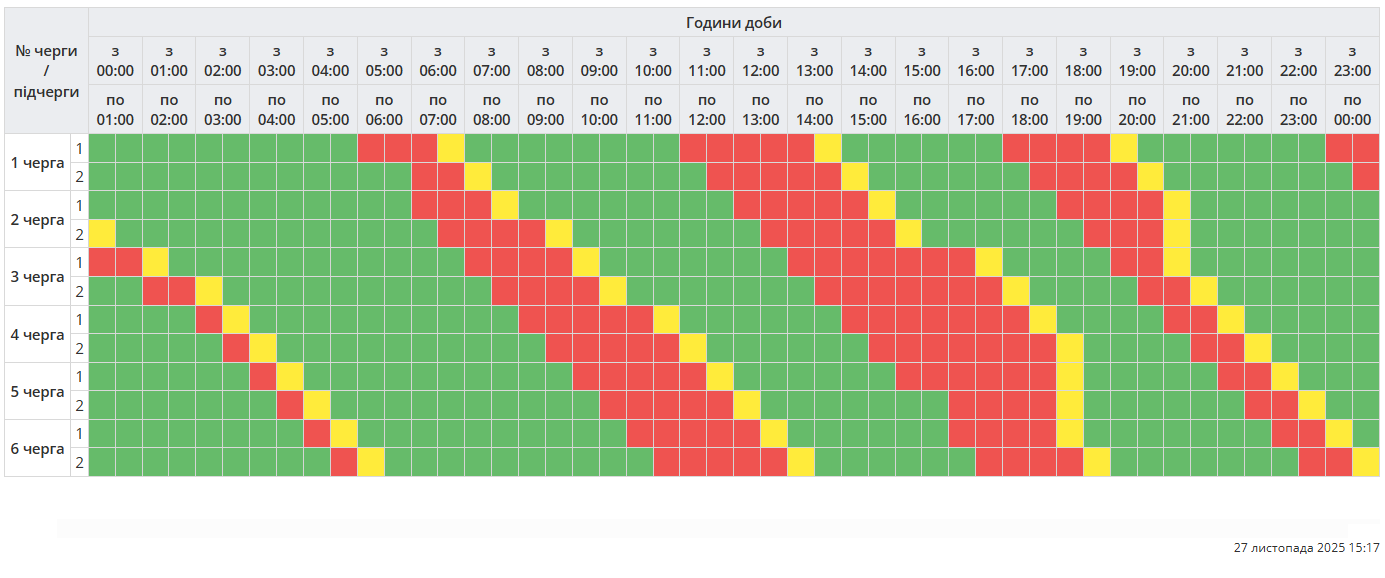The image size is (1385, 578).
Task: Click last red cell of 1 черга subqueue 2
Action: (x=1365, y=176)
